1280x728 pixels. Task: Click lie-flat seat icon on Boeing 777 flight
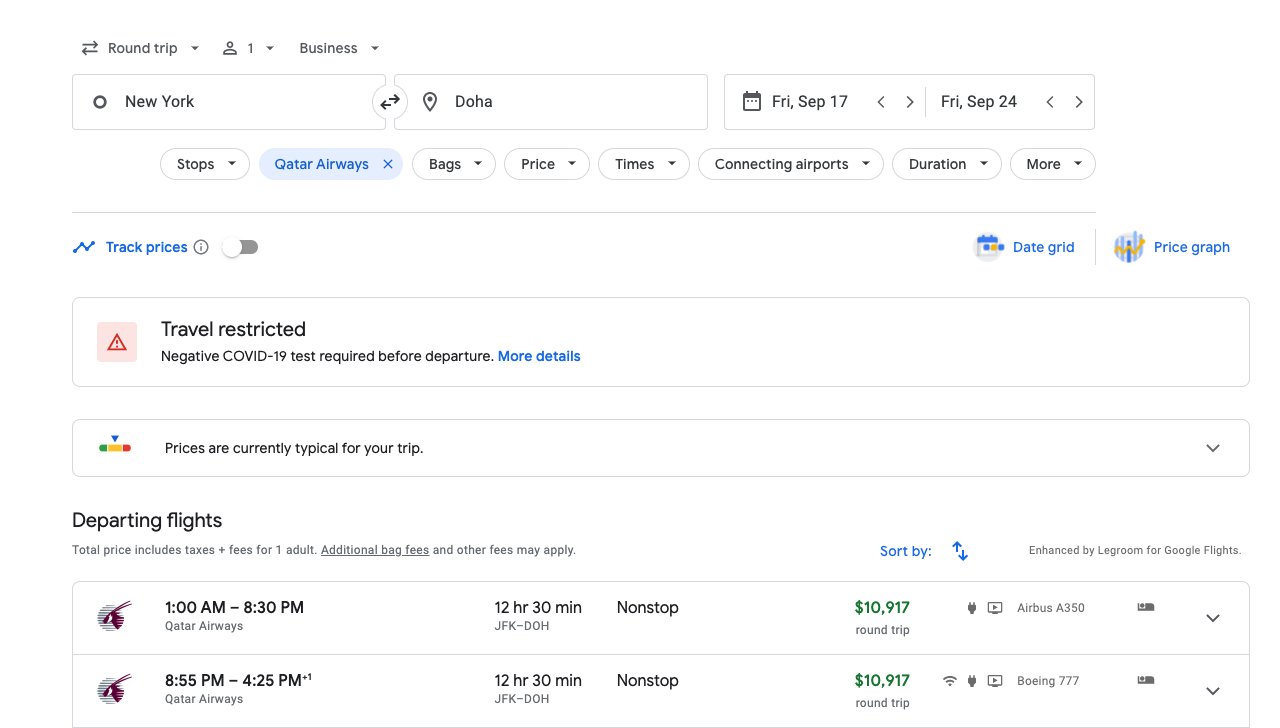pos(1146,680)
